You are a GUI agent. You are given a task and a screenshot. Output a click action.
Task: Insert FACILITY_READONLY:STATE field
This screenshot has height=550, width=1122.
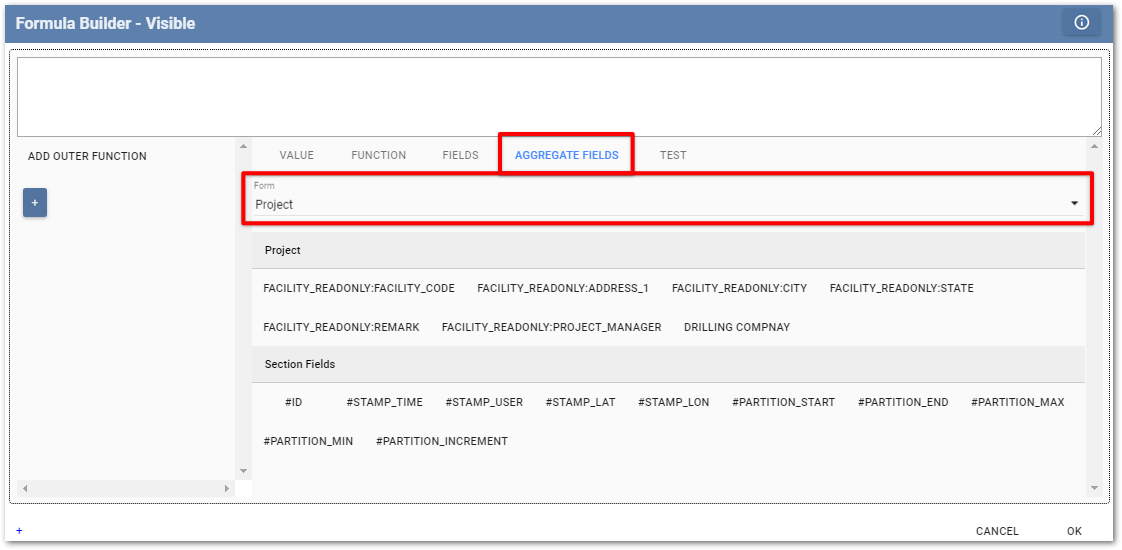902,288
